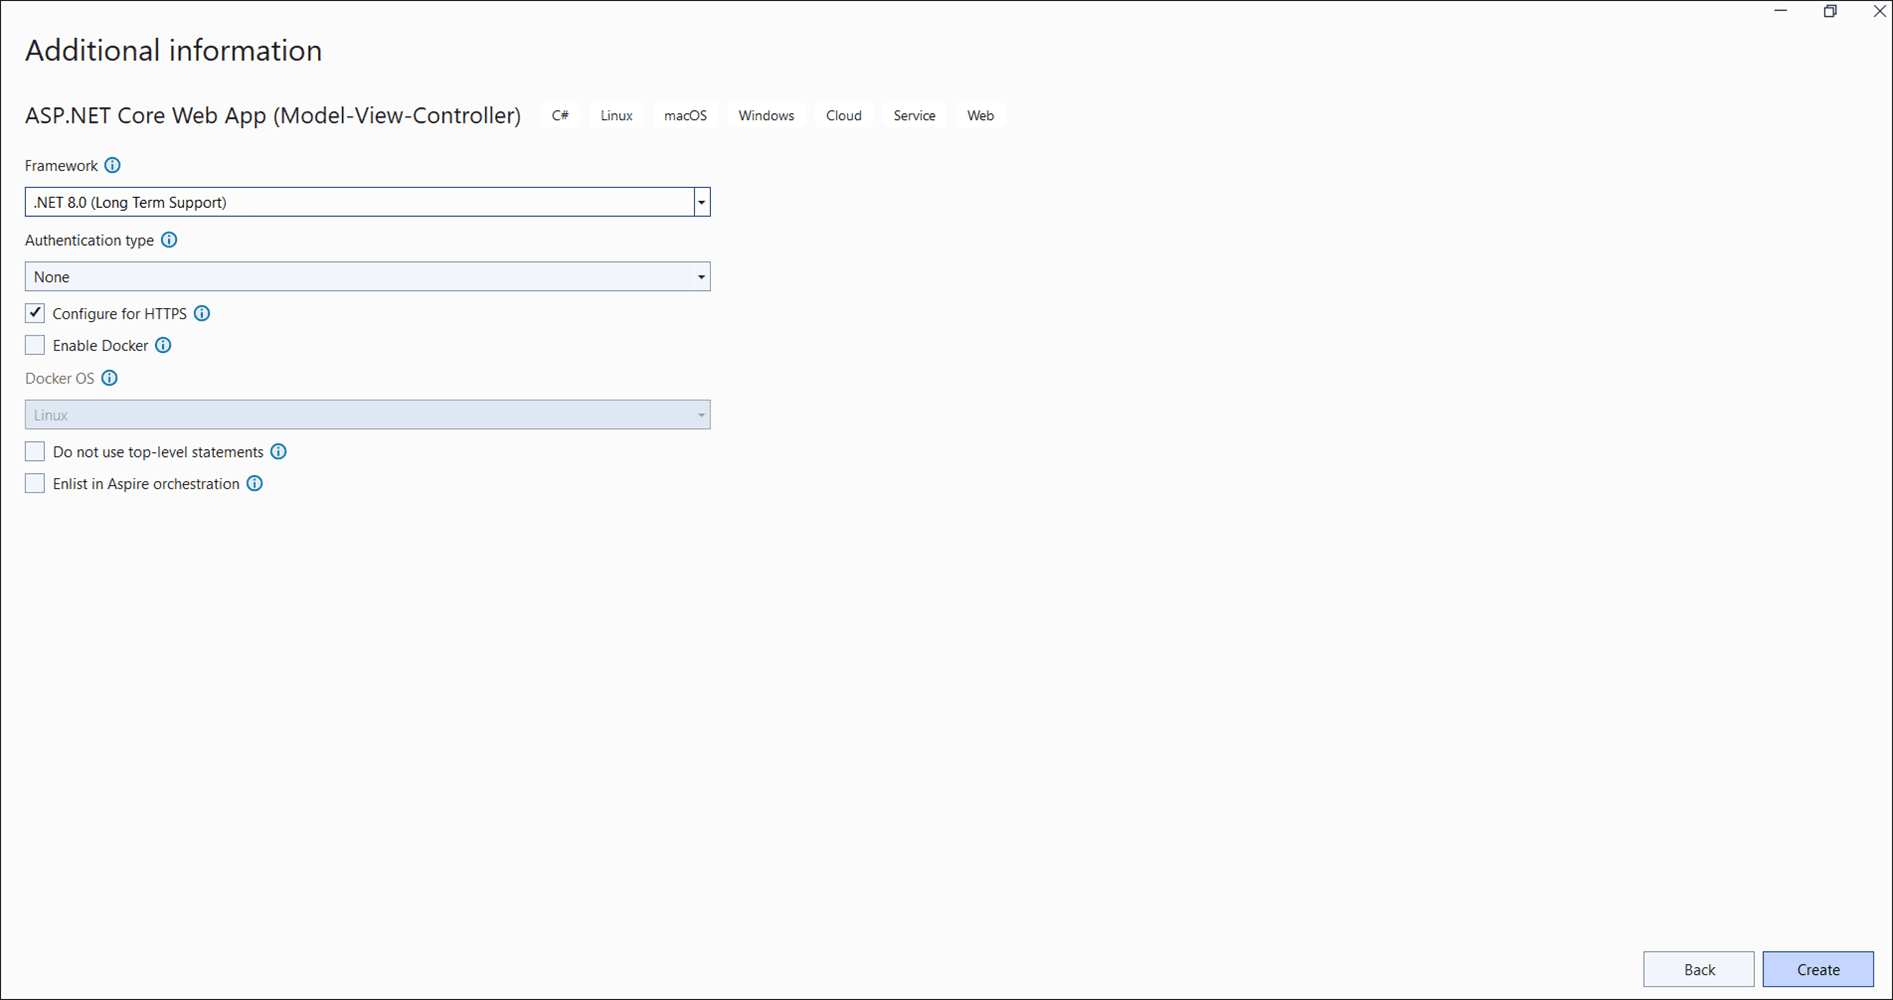Viewport: 1893px width, 1000px height.
Task: Click info icon beside Aspire orchestration
Action: click(255, 484)
